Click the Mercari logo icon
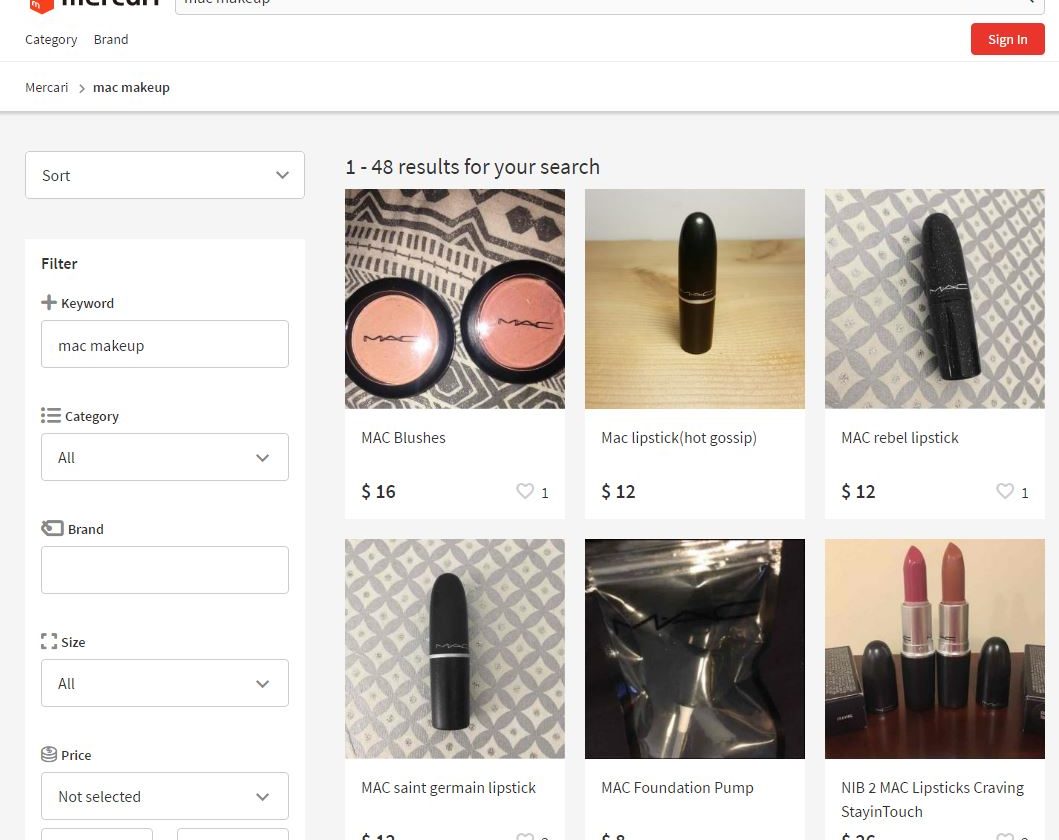The width and height of the screenshot is (1059, 840). (40, 5)
